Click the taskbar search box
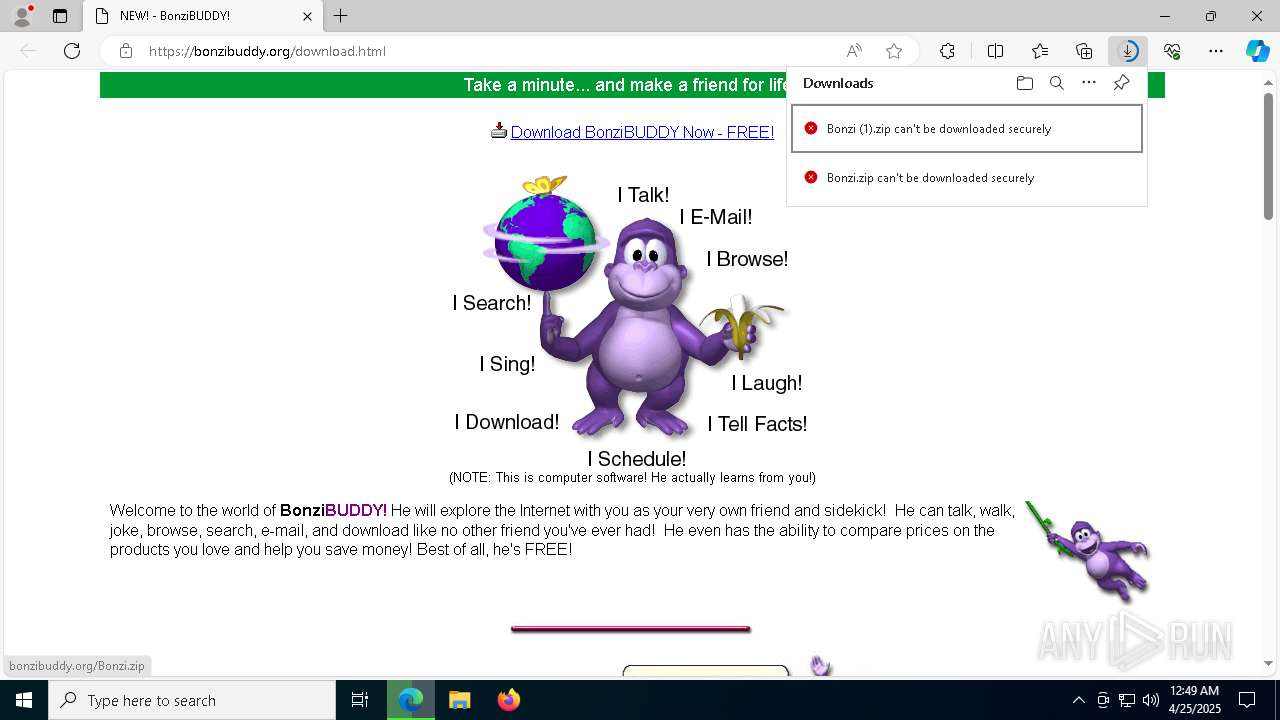This screenshot has width=1280, height=720. 192,700
